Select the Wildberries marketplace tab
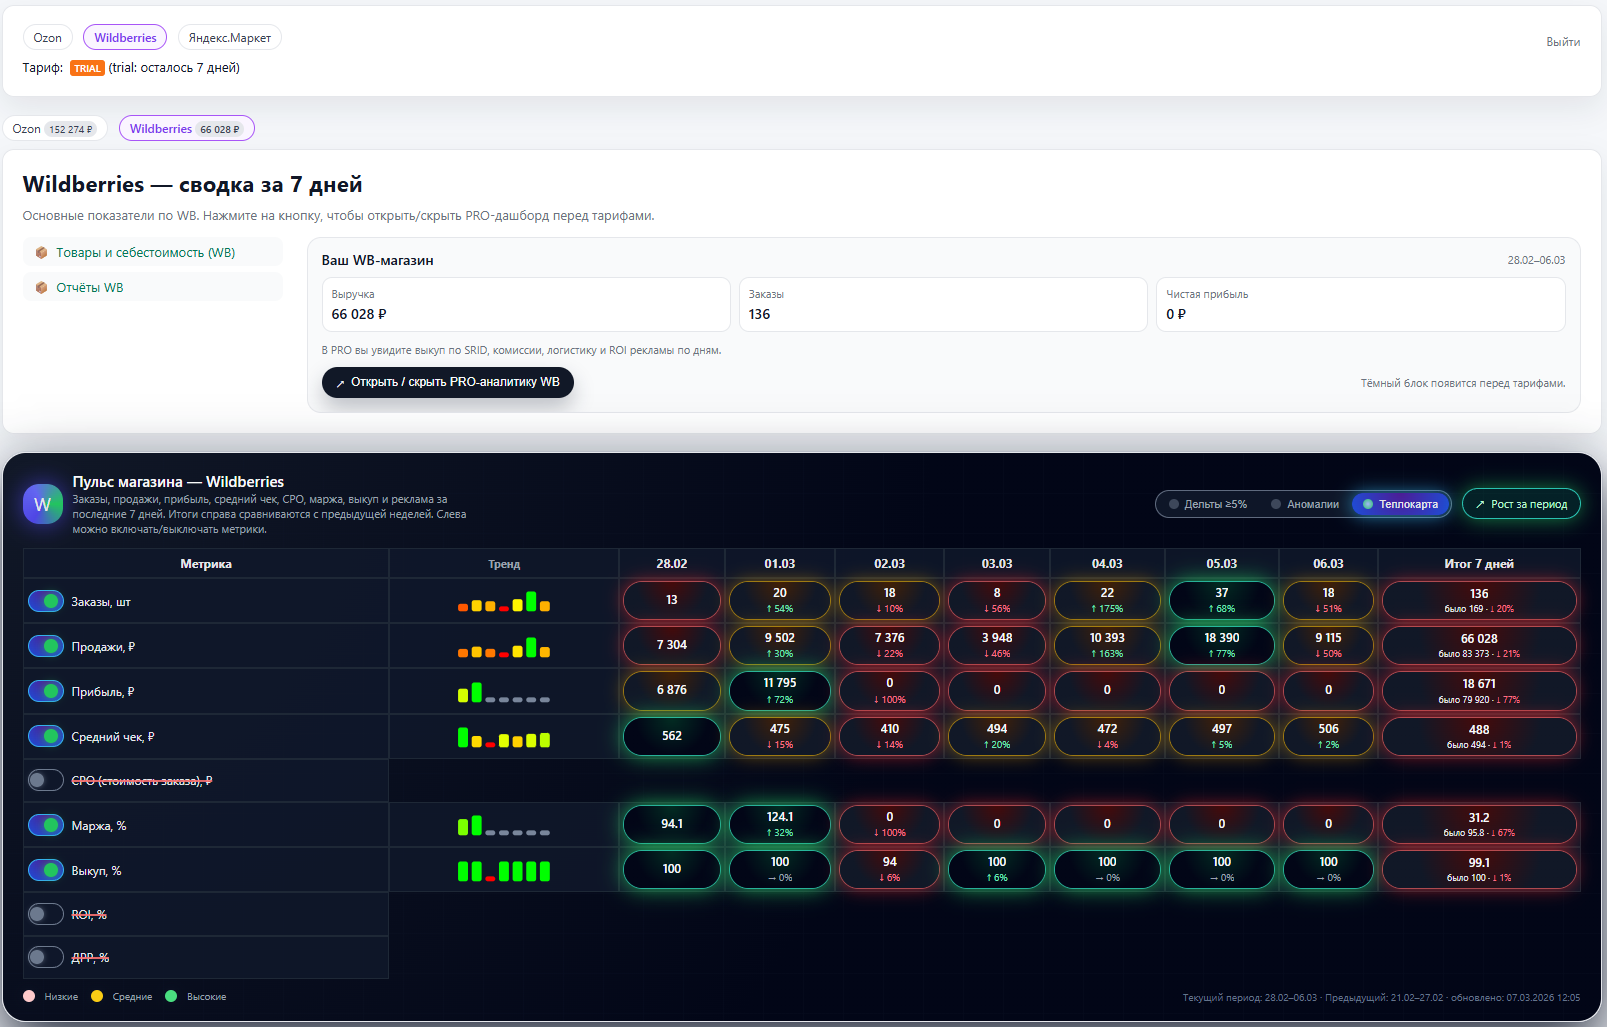Screen dimensions: 1607x1027 tap(125, 38)
